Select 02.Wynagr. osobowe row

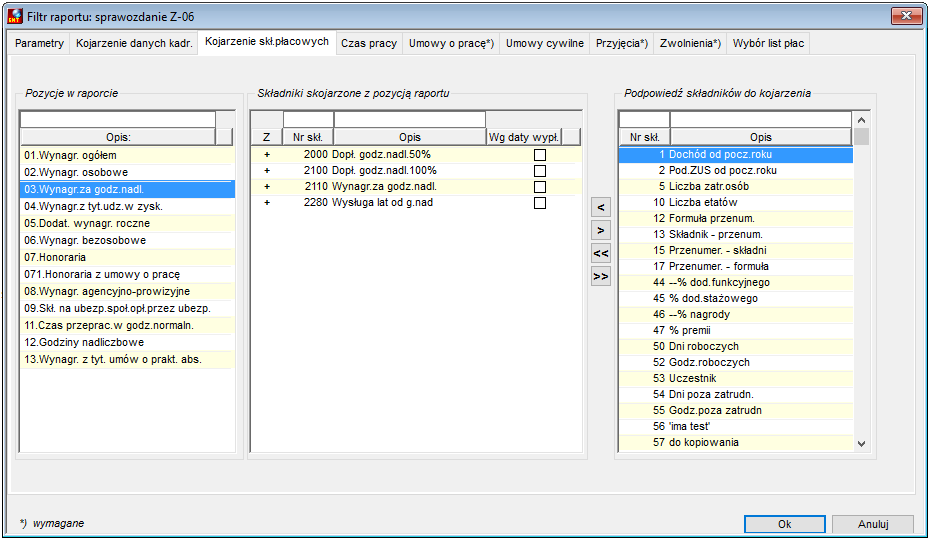point(127,172)
